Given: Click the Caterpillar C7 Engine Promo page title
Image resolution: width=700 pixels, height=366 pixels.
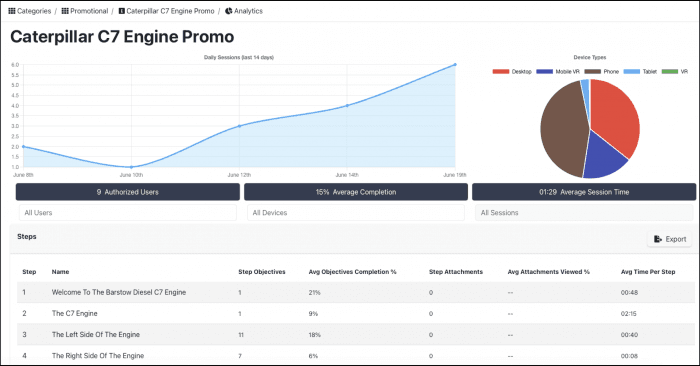Looking at the screenshot, I should click(x=122, y=37).
